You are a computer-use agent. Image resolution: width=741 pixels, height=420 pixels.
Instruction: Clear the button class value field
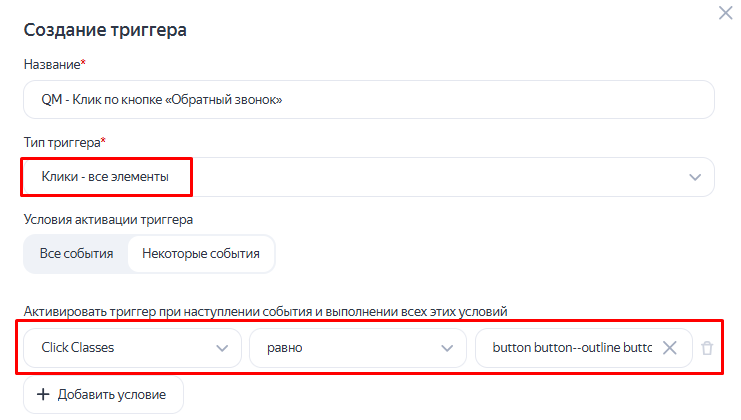670,348
